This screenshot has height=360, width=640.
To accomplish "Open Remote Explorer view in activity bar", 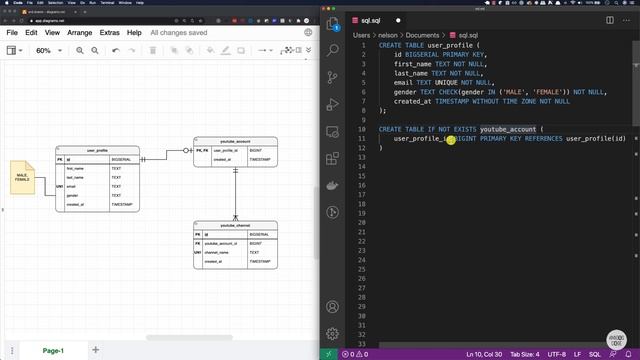I will coord(333,131).
